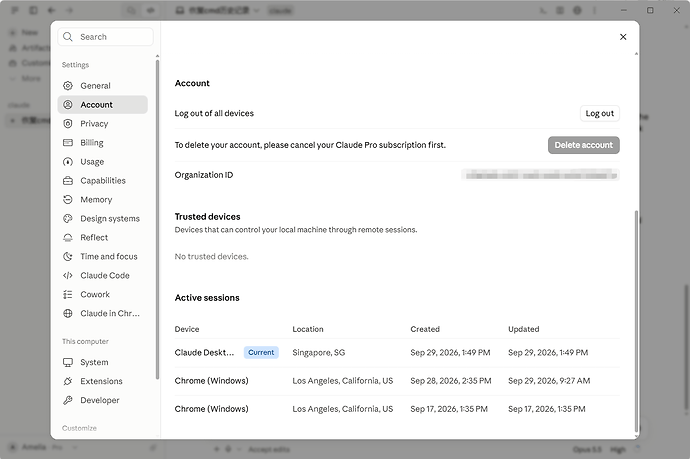Click the Log out button
This screenshot has width=690, height=459.
click(600, 114)
